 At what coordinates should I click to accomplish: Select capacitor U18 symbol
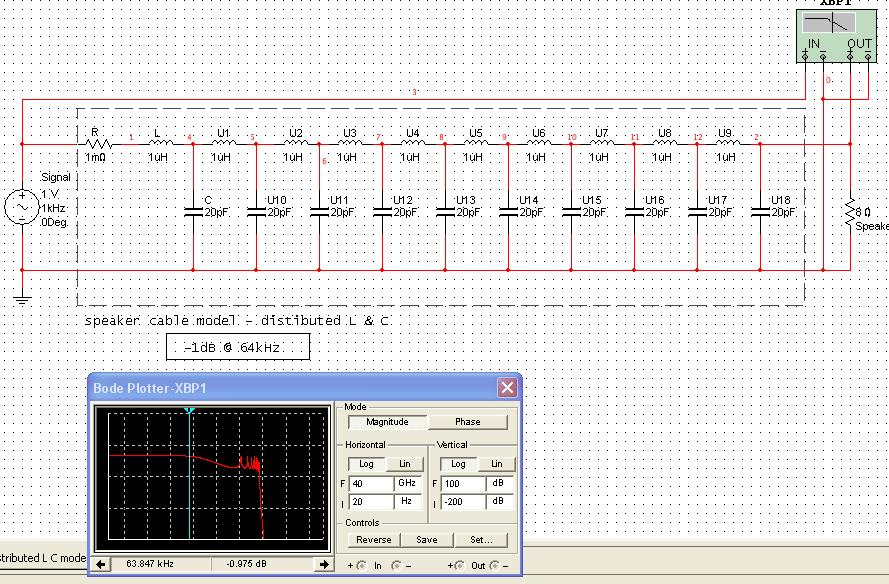[x=760, y=212]
